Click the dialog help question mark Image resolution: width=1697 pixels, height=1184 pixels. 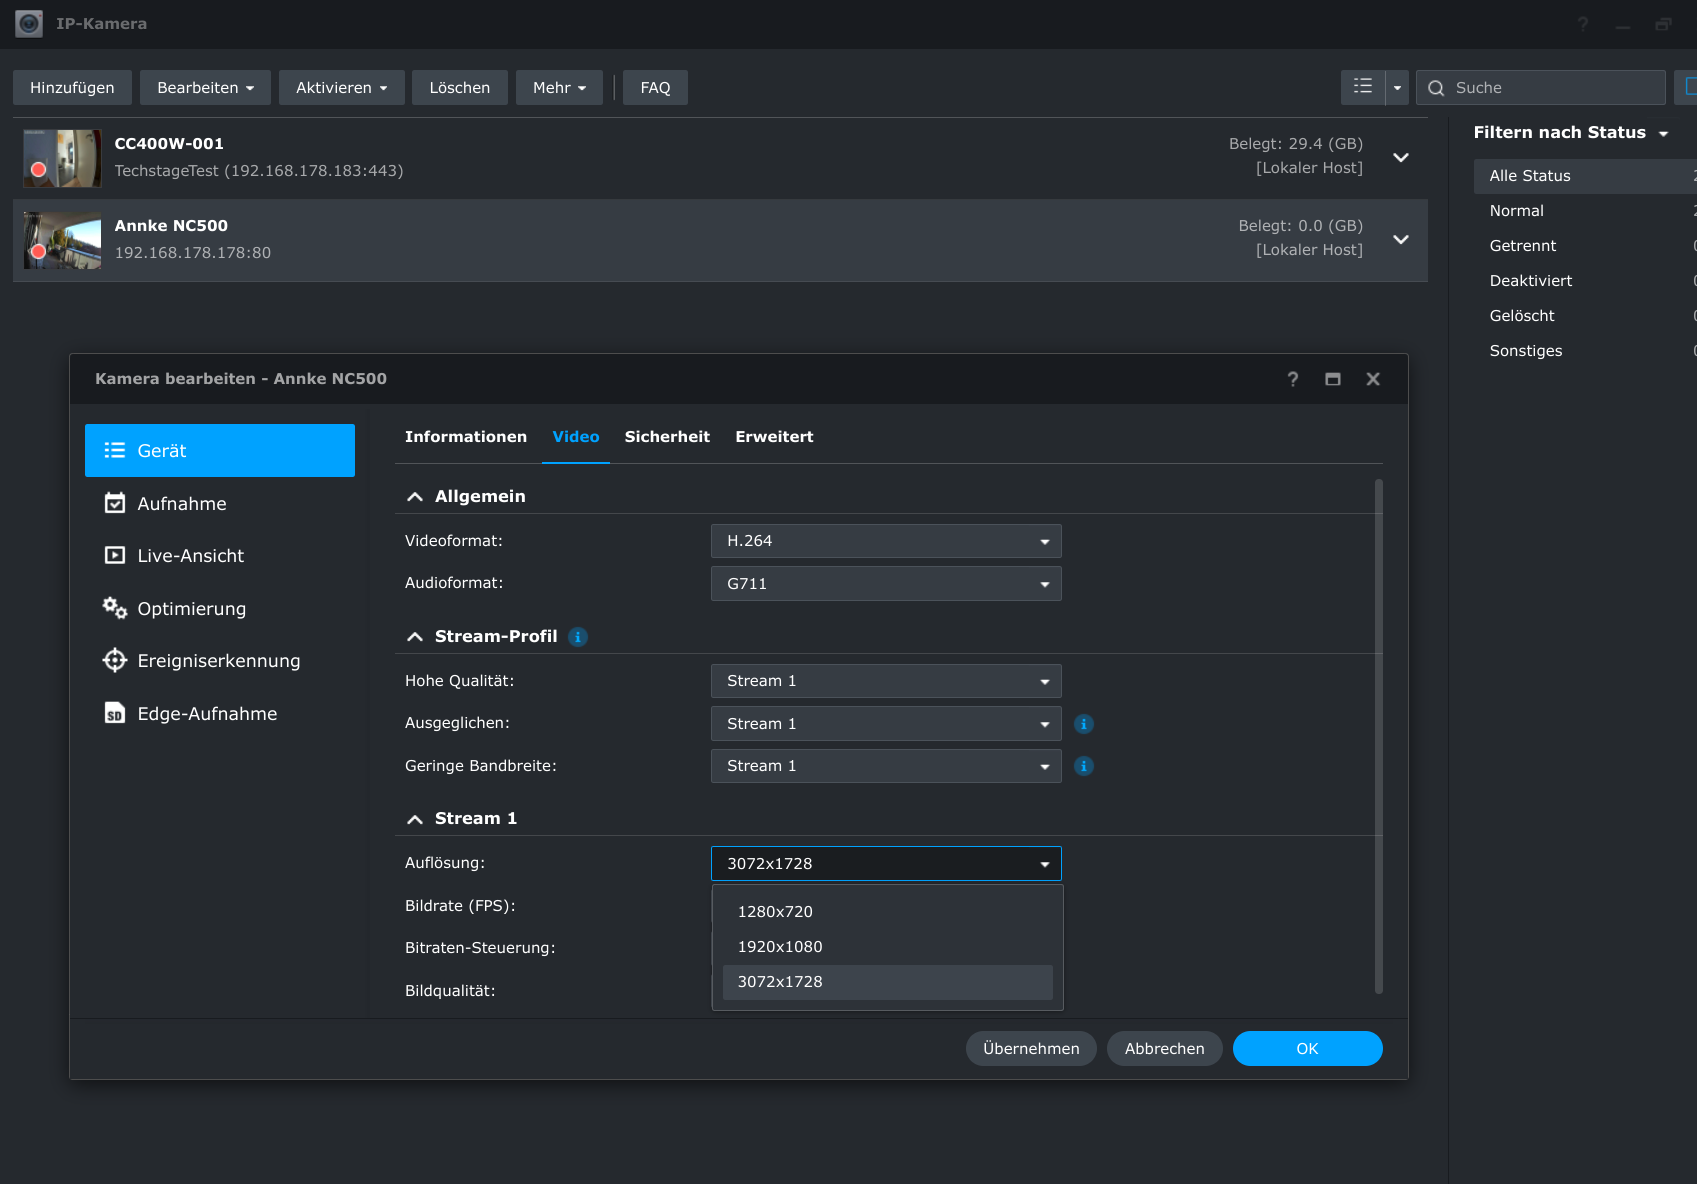[1292, 379]
